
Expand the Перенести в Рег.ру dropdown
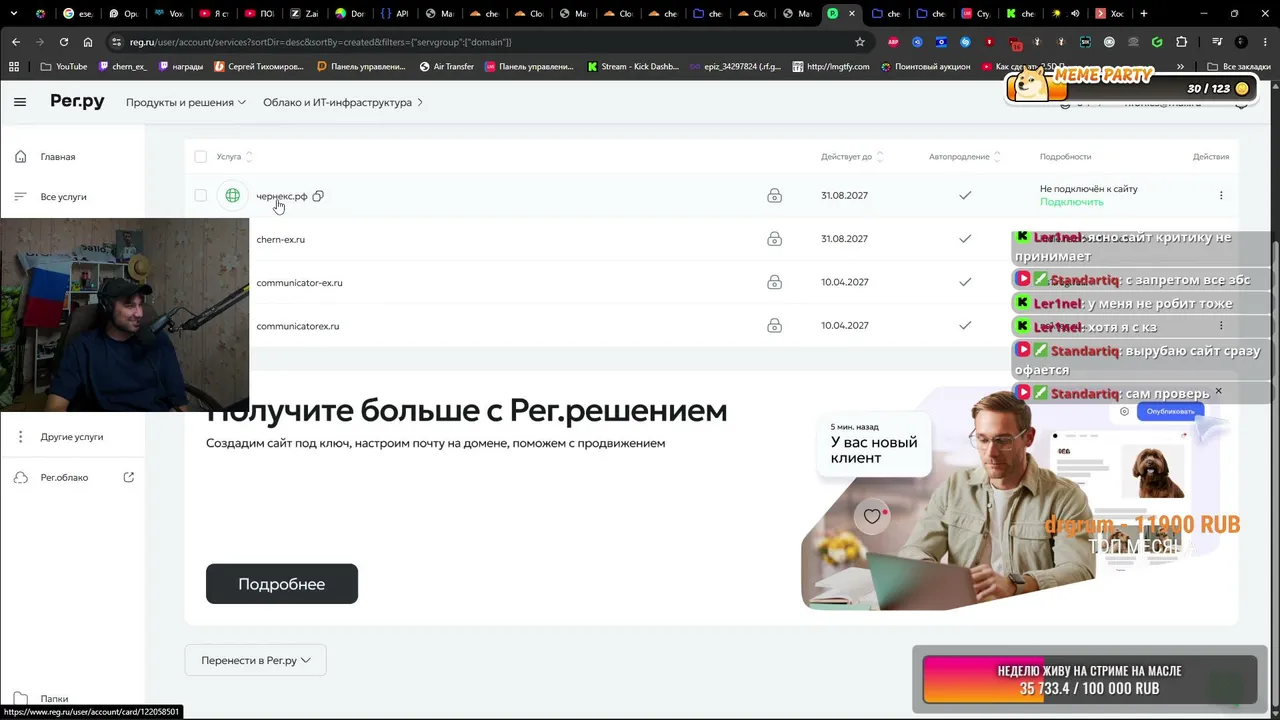pyautogui.click(x=255, y=661)
